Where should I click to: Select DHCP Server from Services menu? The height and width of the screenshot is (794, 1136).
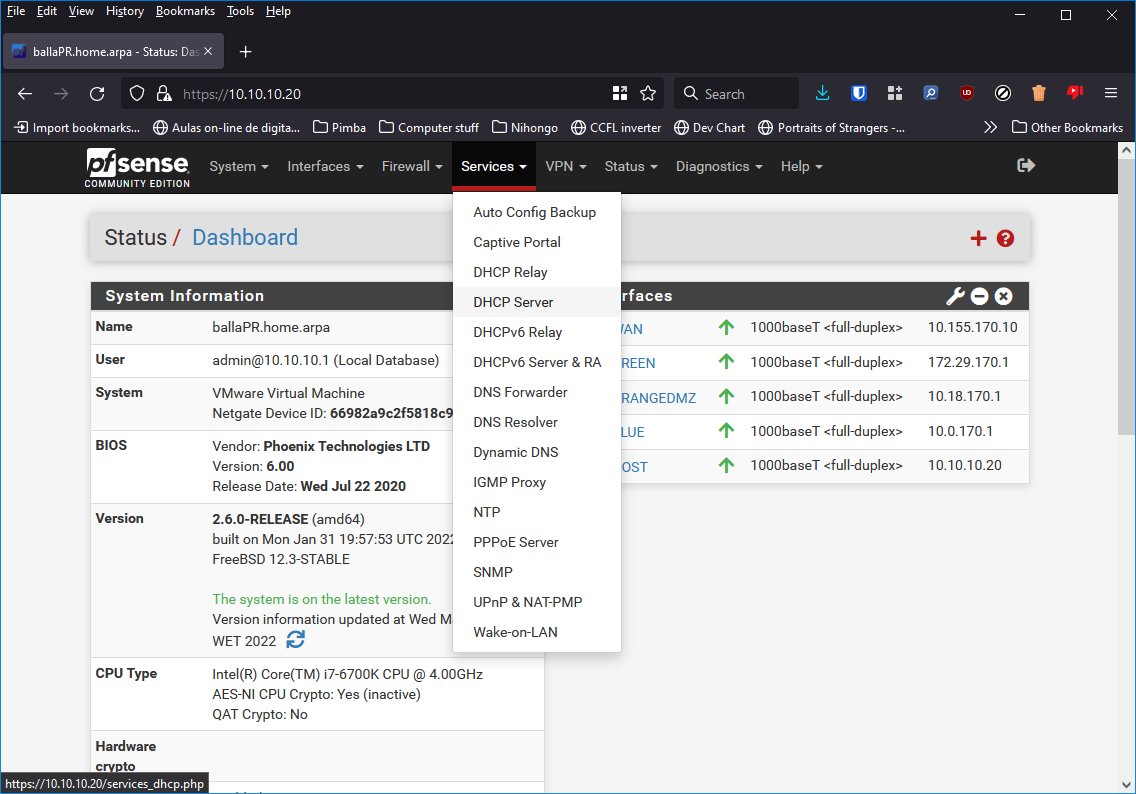point(513,302)
